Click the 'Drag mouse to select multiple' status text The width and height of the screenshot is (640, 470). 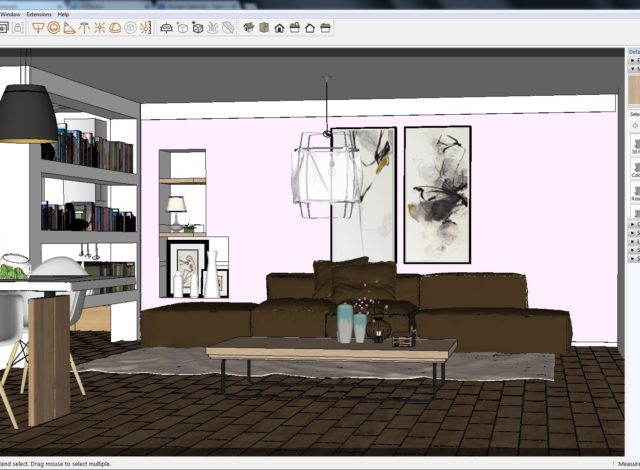tap(69, 464)
